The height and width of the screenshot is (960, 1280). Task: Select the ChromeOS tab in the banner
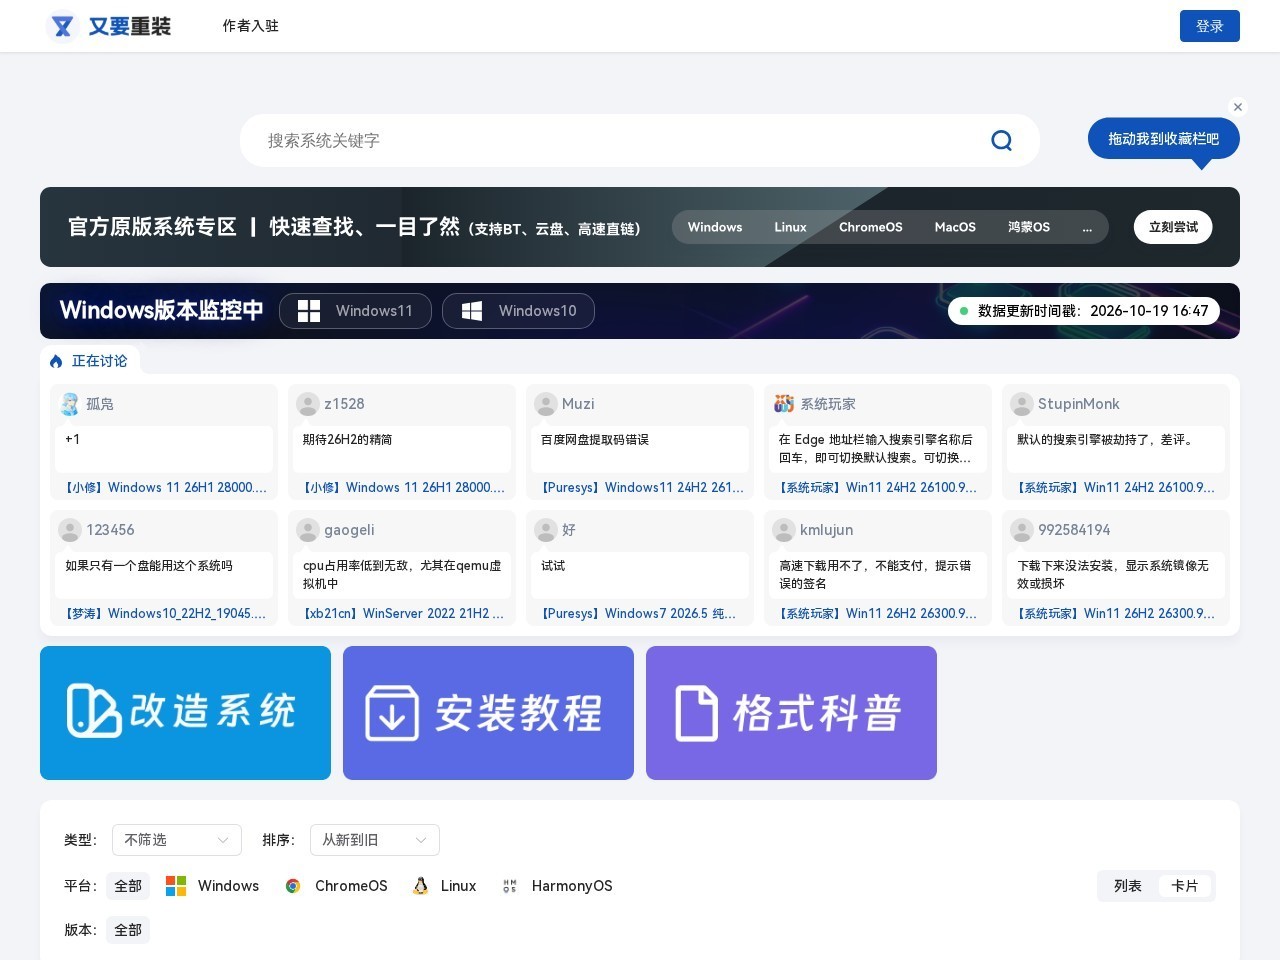pyautogui.click(x=871, y=227)
